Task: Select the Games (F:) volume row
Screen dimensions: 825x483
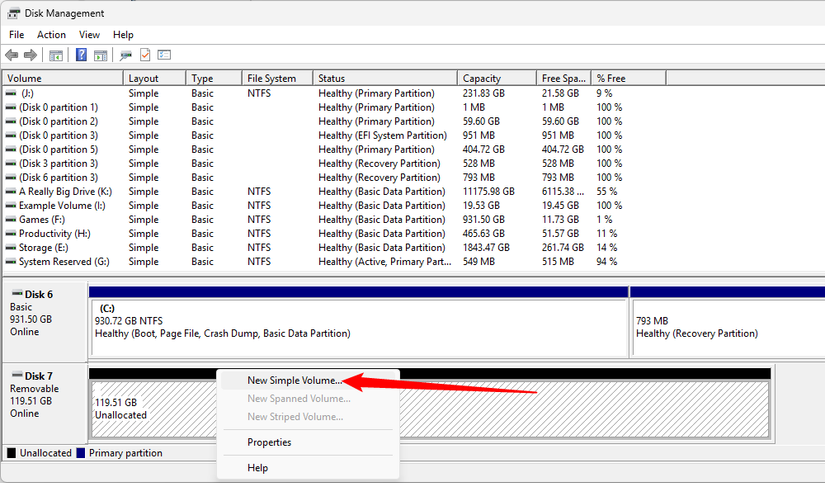Action: 41,219
